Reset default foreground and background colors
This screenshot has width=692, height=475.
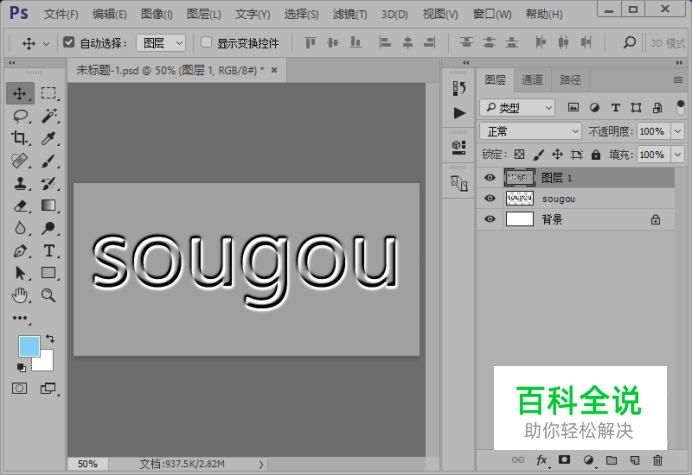[21, 367]
